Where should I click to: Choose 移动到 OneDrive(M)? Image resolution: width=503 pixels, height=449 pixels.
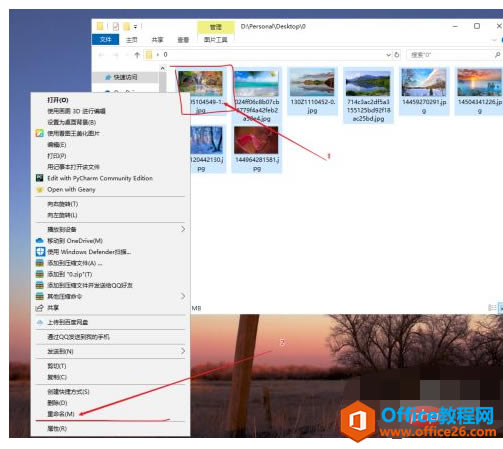click(75, 240)
